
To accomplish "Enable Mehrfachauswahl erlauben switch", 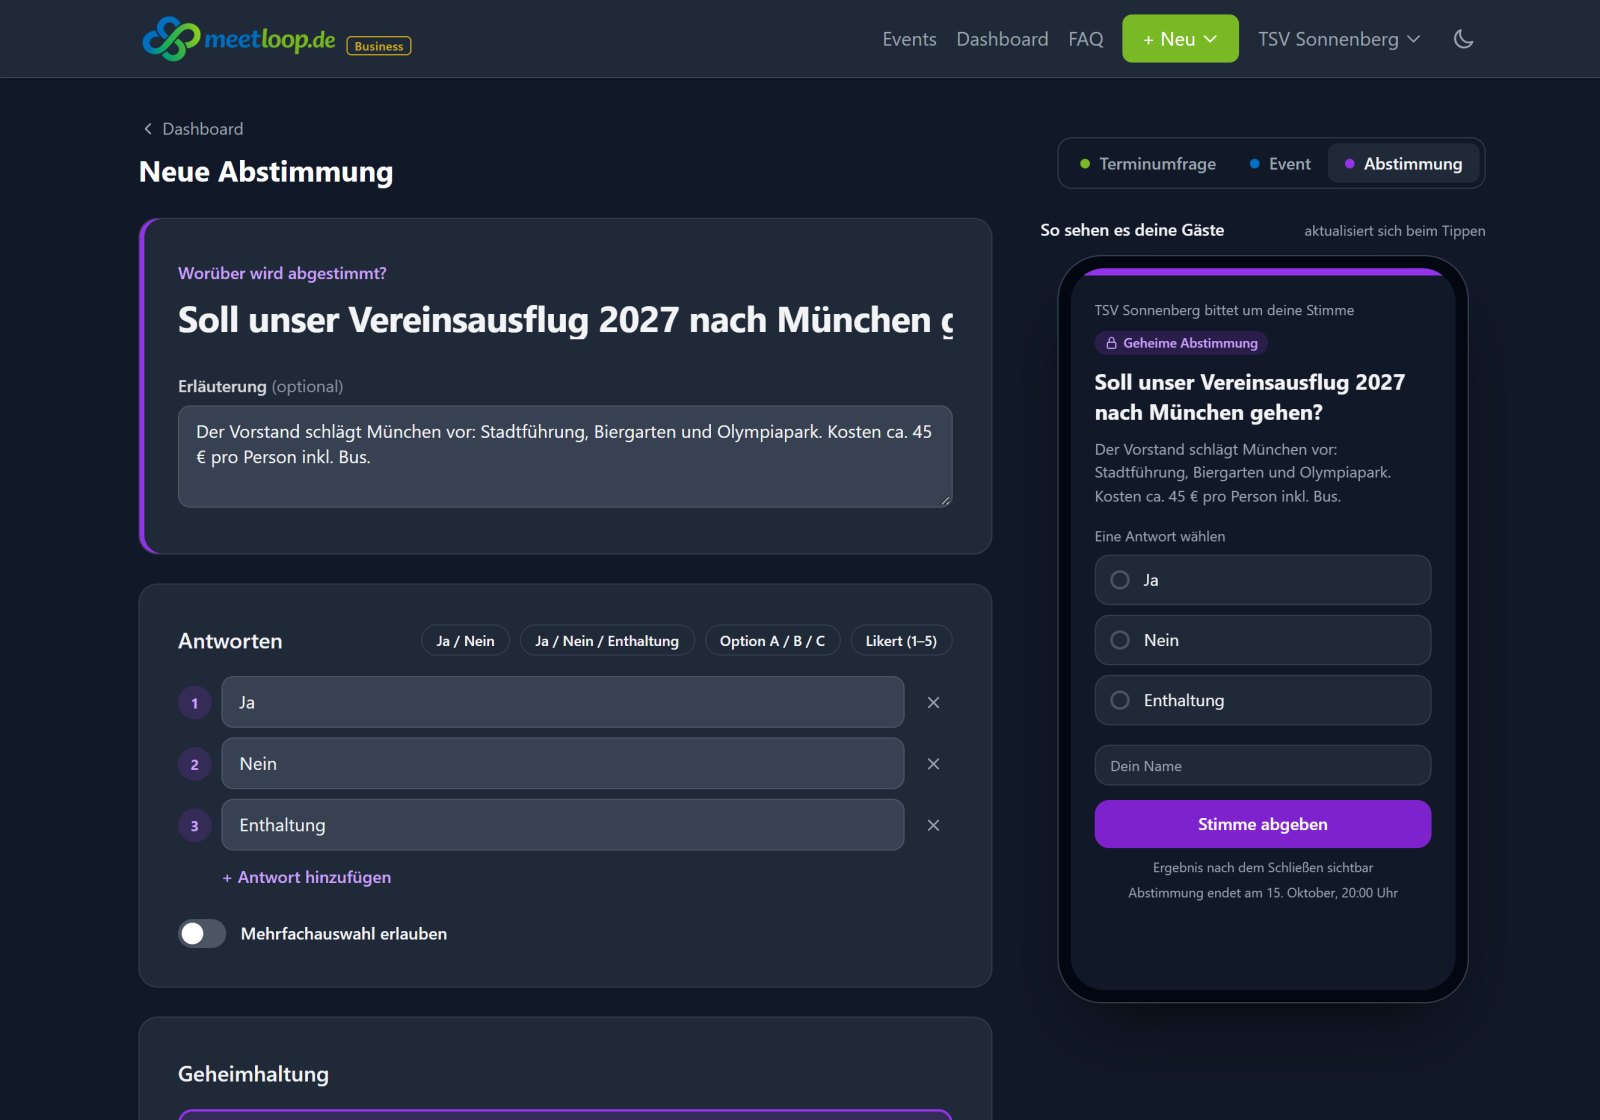I will click(x=202, y=934).
